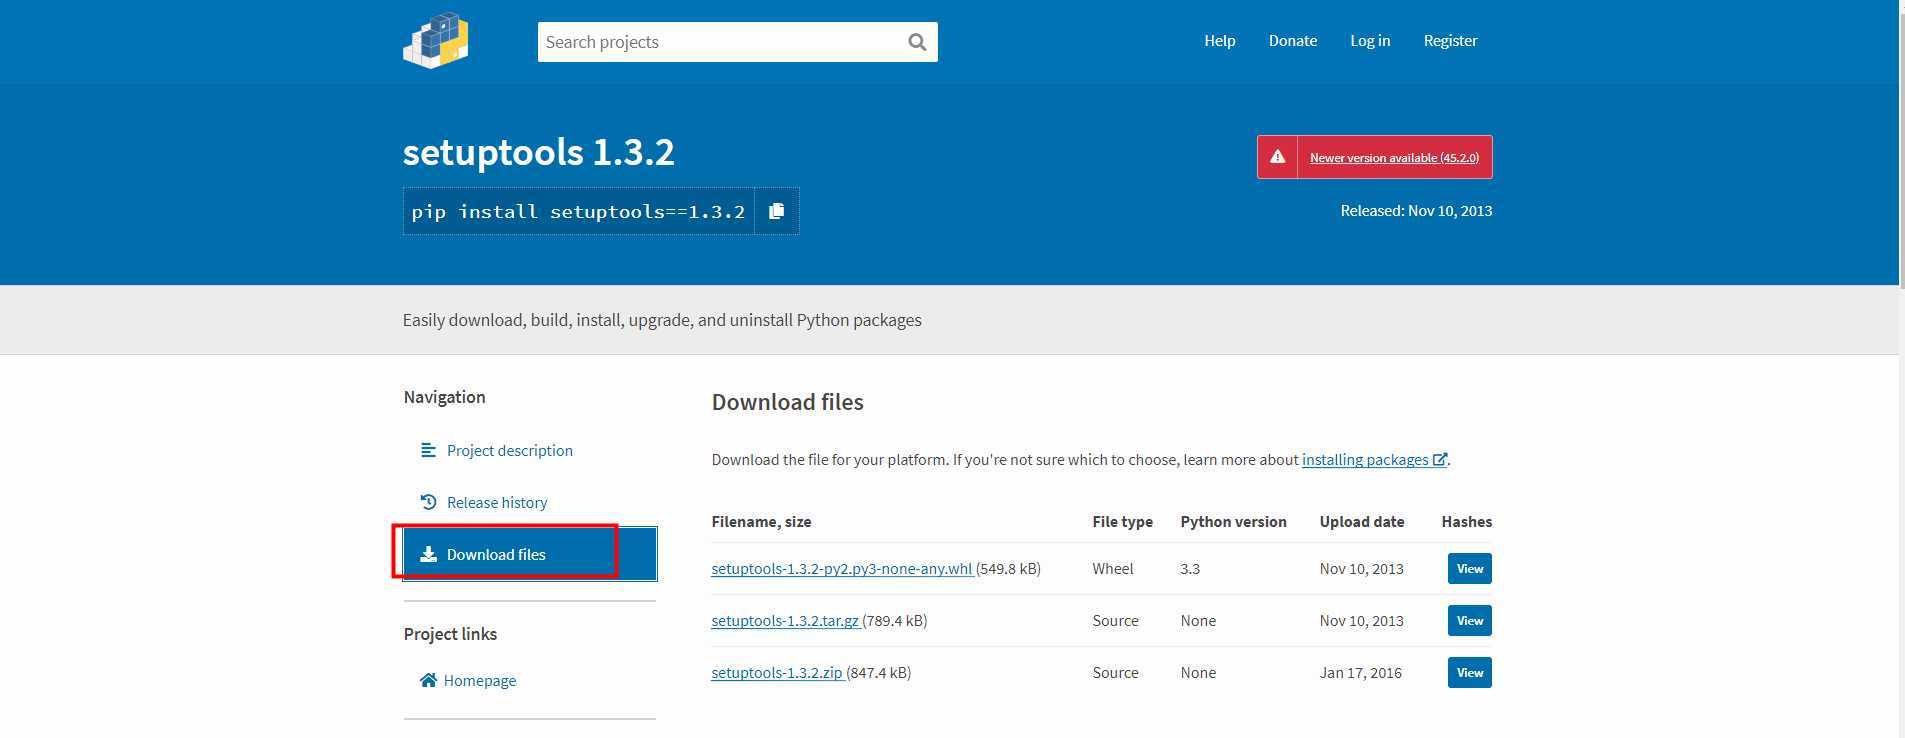This screenshot has width=1905, height=738.
Task: Click the Wheel file type cell
Action: pyautogui.click(x=1112, y=568)
